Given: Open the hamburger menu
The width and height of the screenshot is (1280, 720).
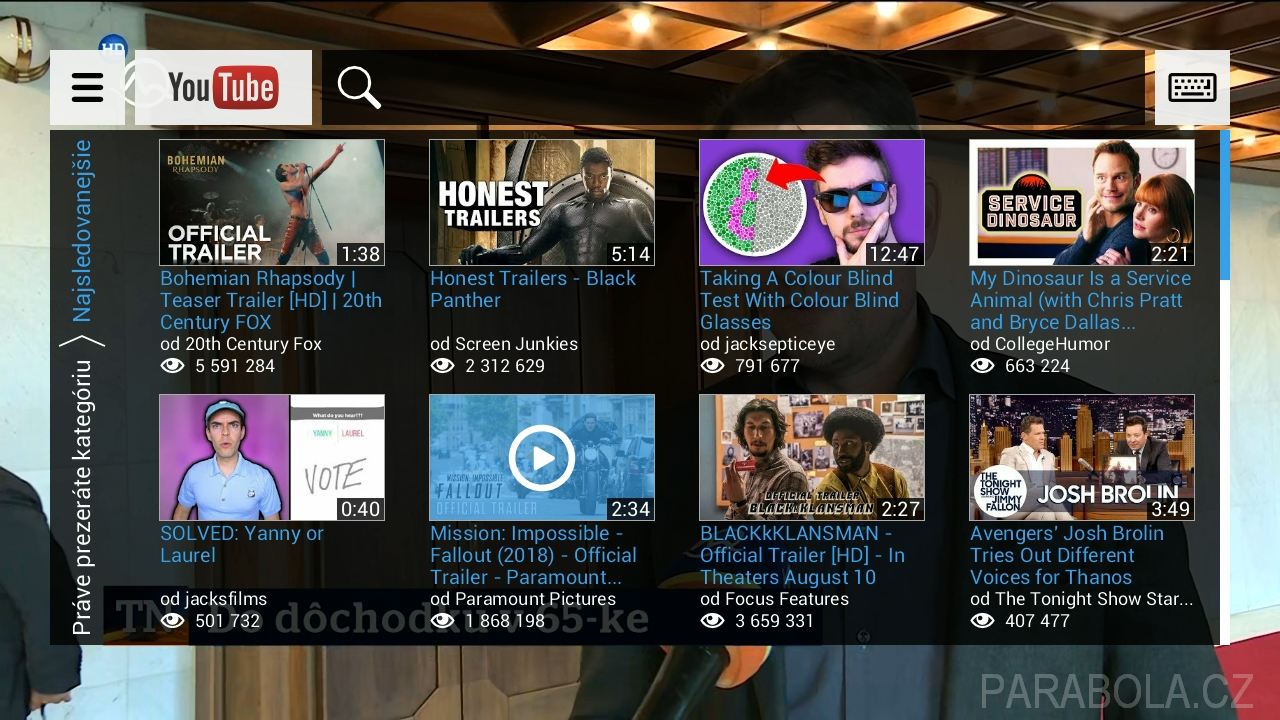Looking at the screenshot, I should tap(87, 88).
